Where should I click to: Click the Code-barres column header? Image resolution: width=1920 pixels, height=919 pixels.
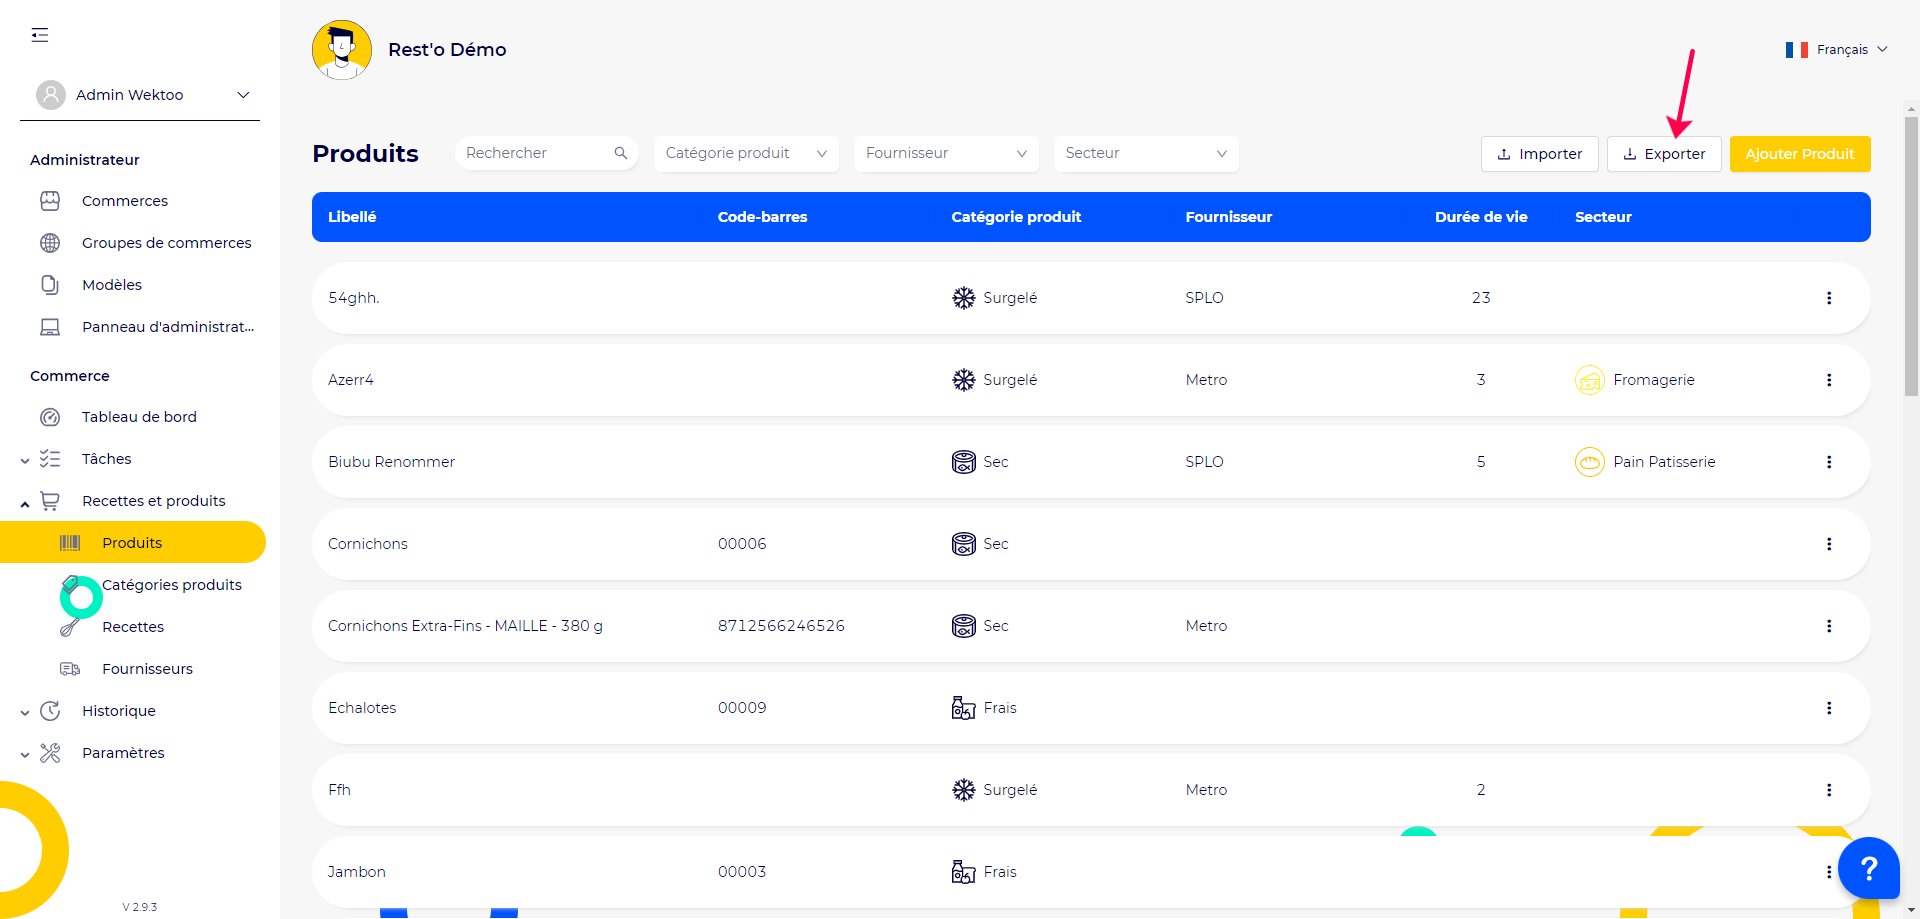pyautogui.click(x=762, y=217)
